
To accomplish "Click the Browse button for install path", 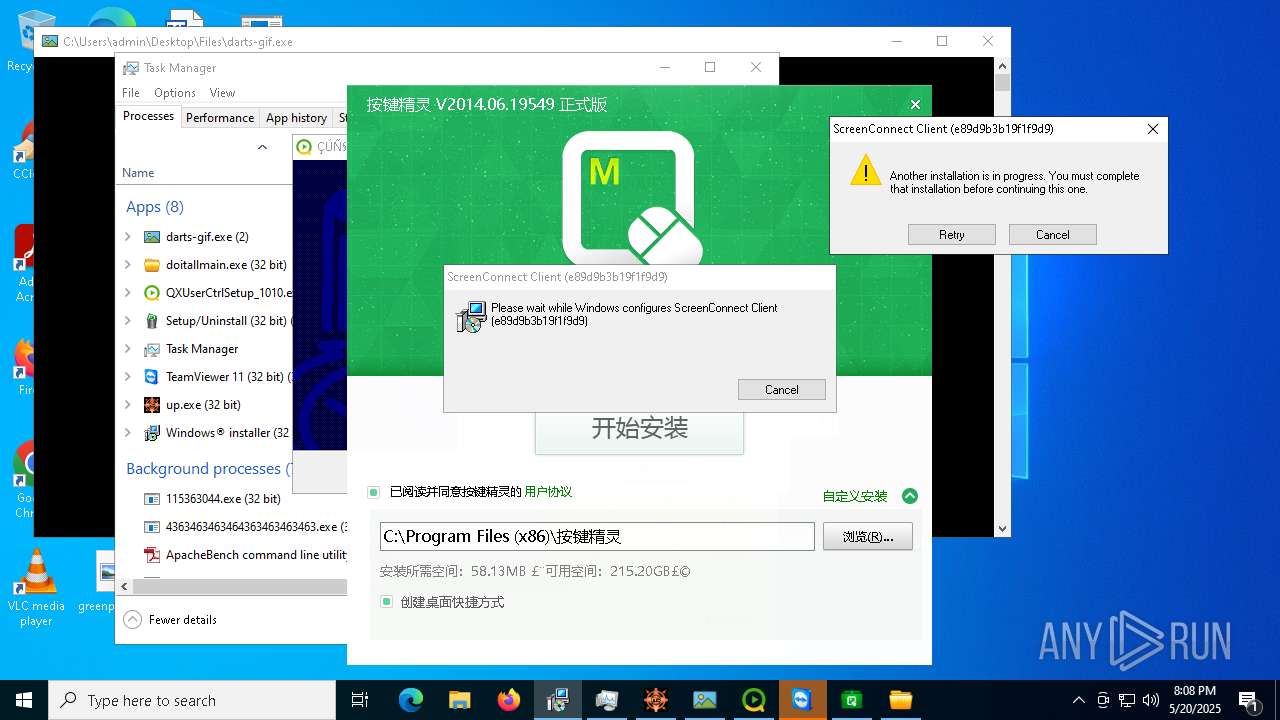I will tap(868, 536).
